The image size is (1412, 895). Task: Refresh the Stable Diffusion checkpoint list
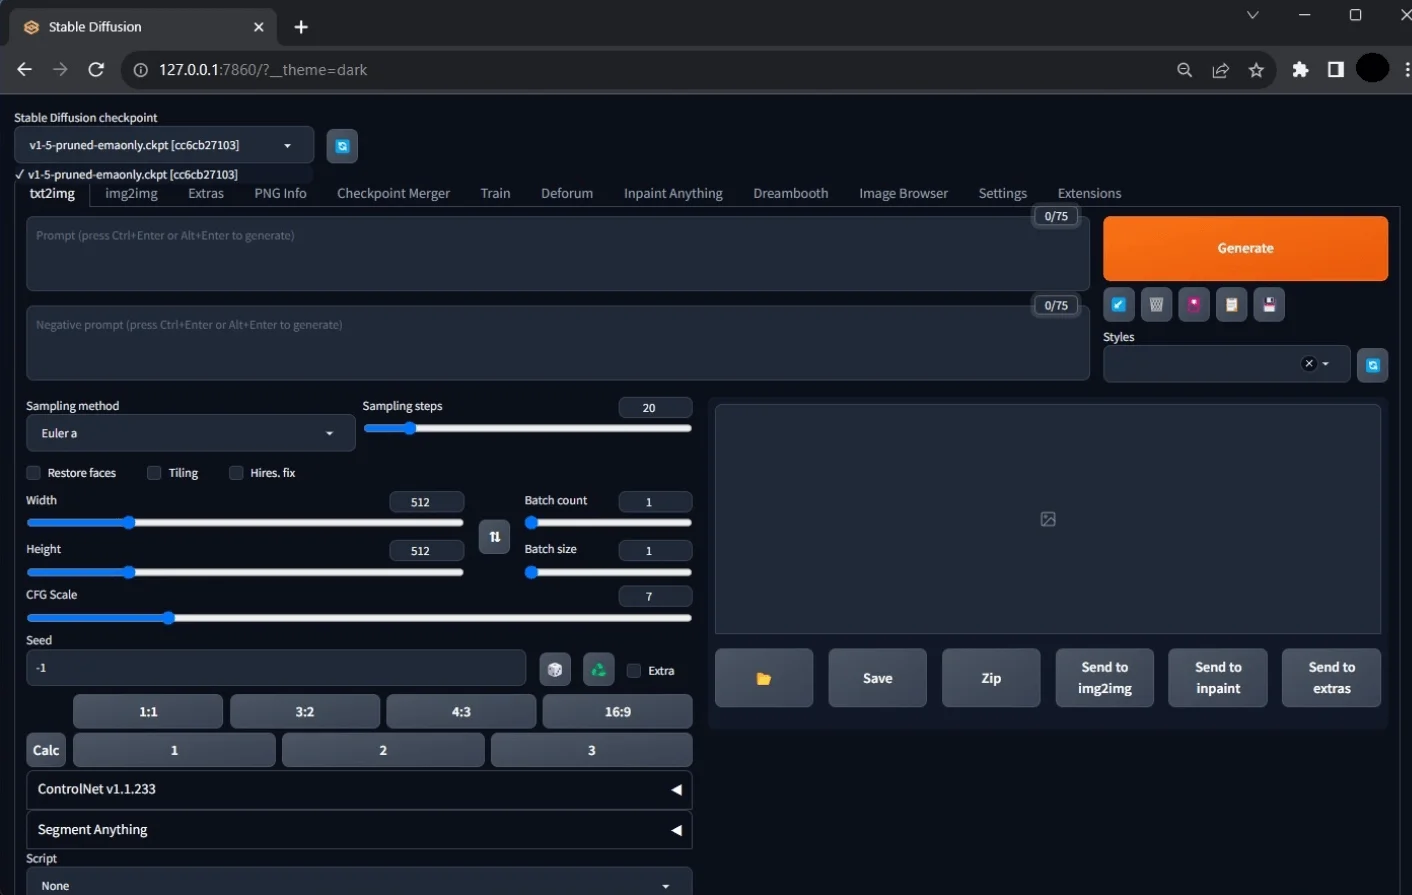pos(342,146)
